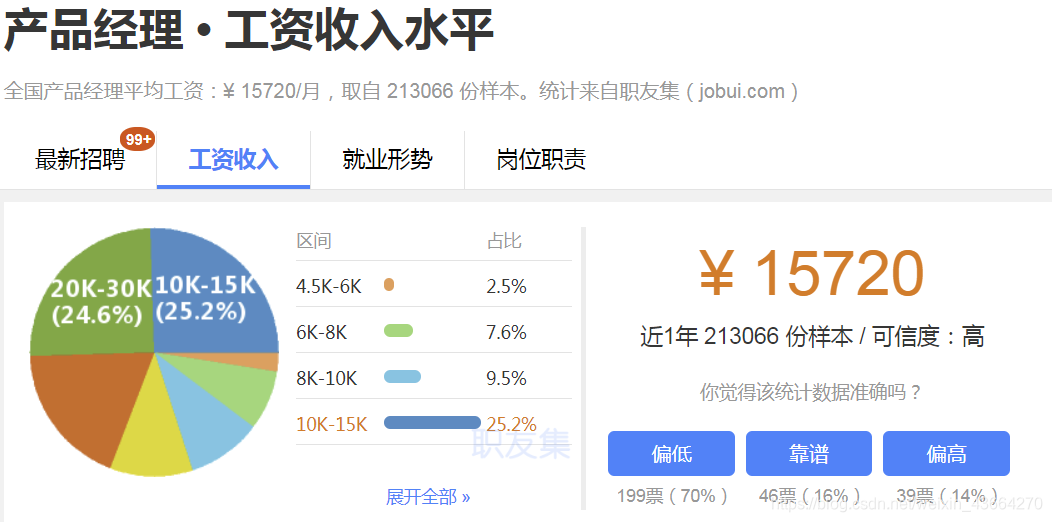This screenshot has width=1052, height=522.
Task: Select the 6K-8K range label
Action: (x=321, y=332)
